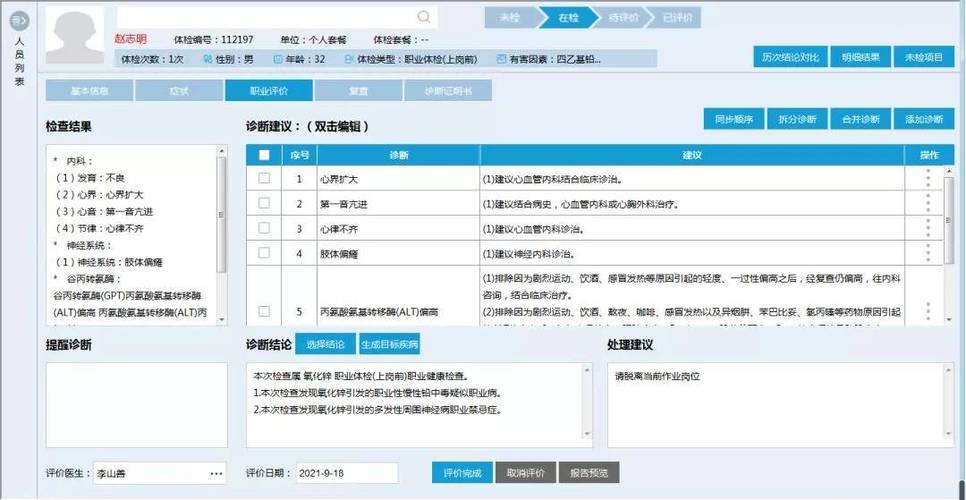Click the 有害因素 icon
The width and height of the screenshot is (966, 500).
(x=501, y=59)
